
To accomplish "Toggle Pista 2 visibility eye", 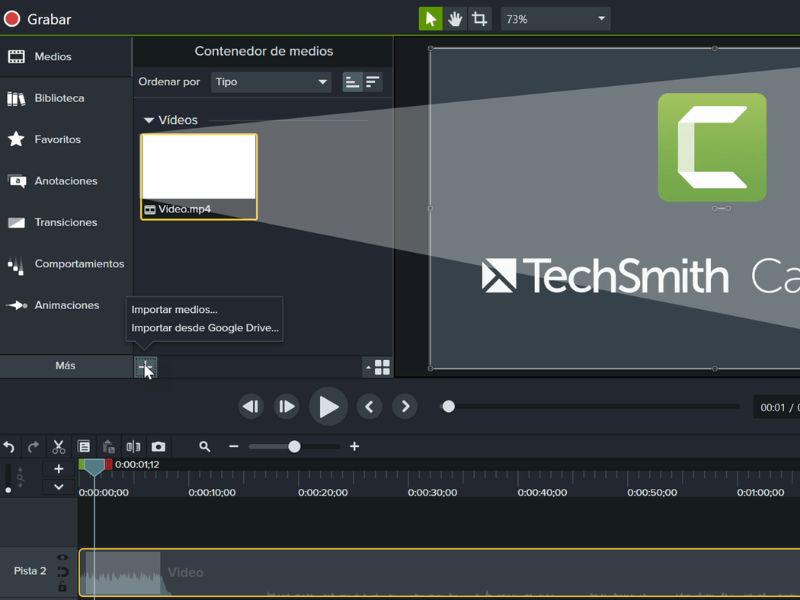I will pyautogui.click(x=63, y=558).
